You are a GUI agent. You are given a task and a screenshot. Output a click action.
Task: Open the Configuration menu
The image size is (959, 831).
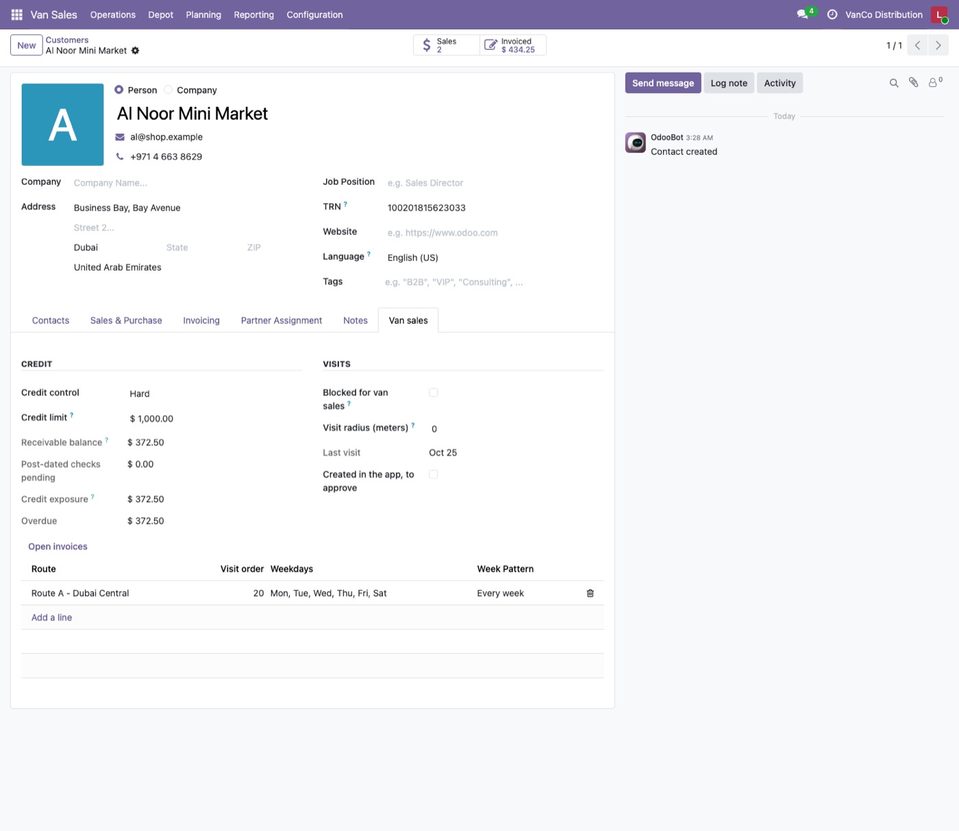[314, 14]
